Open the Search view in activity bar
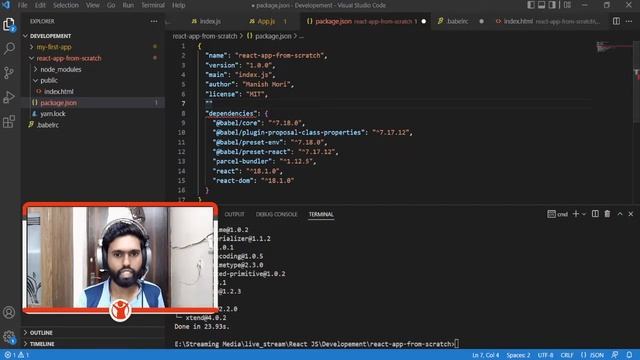This screenshot has height=360, width=640. 9,49
